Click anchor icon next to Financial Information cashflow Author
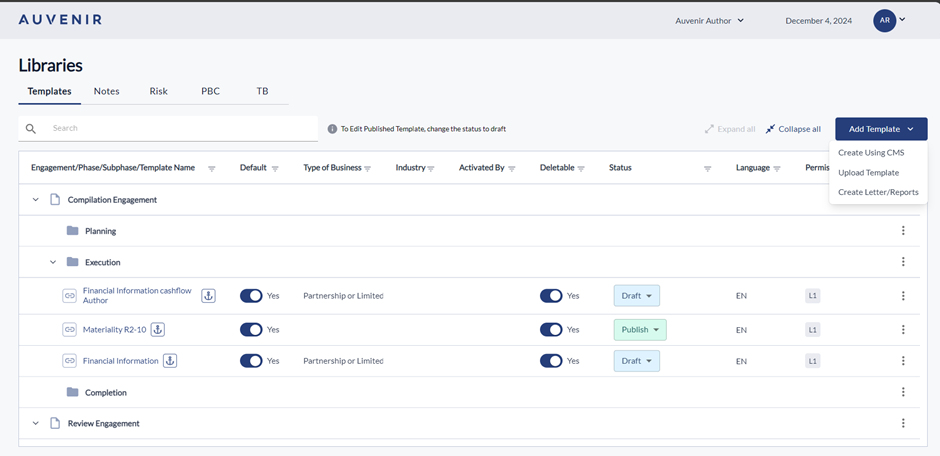Image resolution: width=940 pixels, height=456 pixels. pyautogui.click(x=208, y=295)
